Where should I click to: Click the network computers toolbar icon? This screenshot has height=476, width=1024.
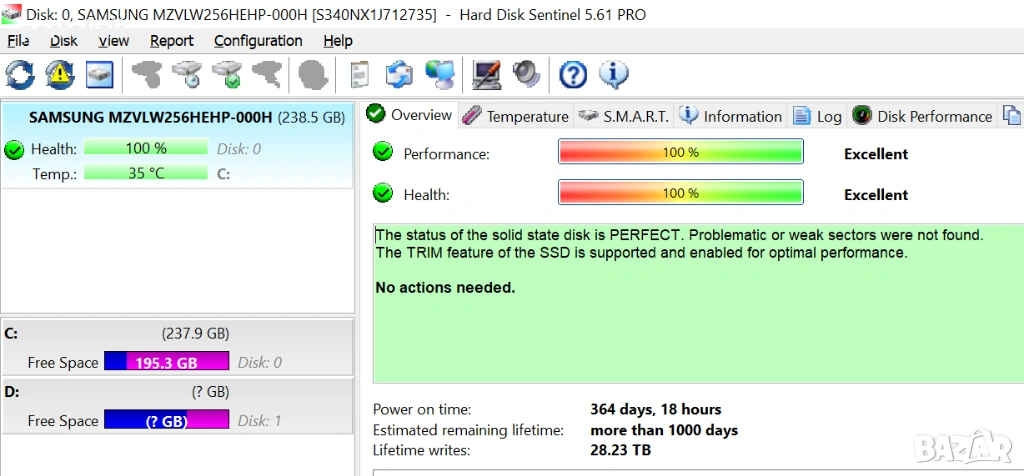tap(439, 74)
